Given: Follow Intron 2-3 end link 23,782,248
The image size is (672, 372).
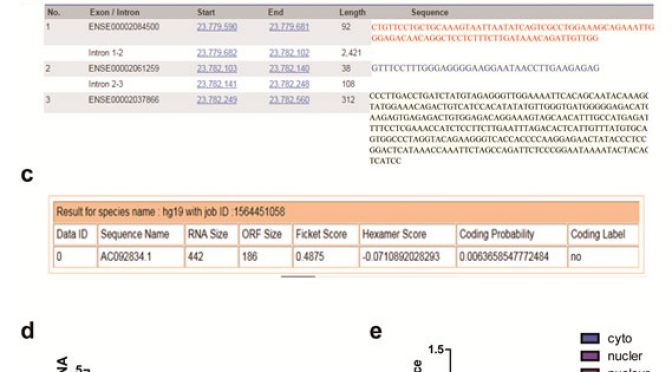Looking at the screenshot, I should (289, 84).
